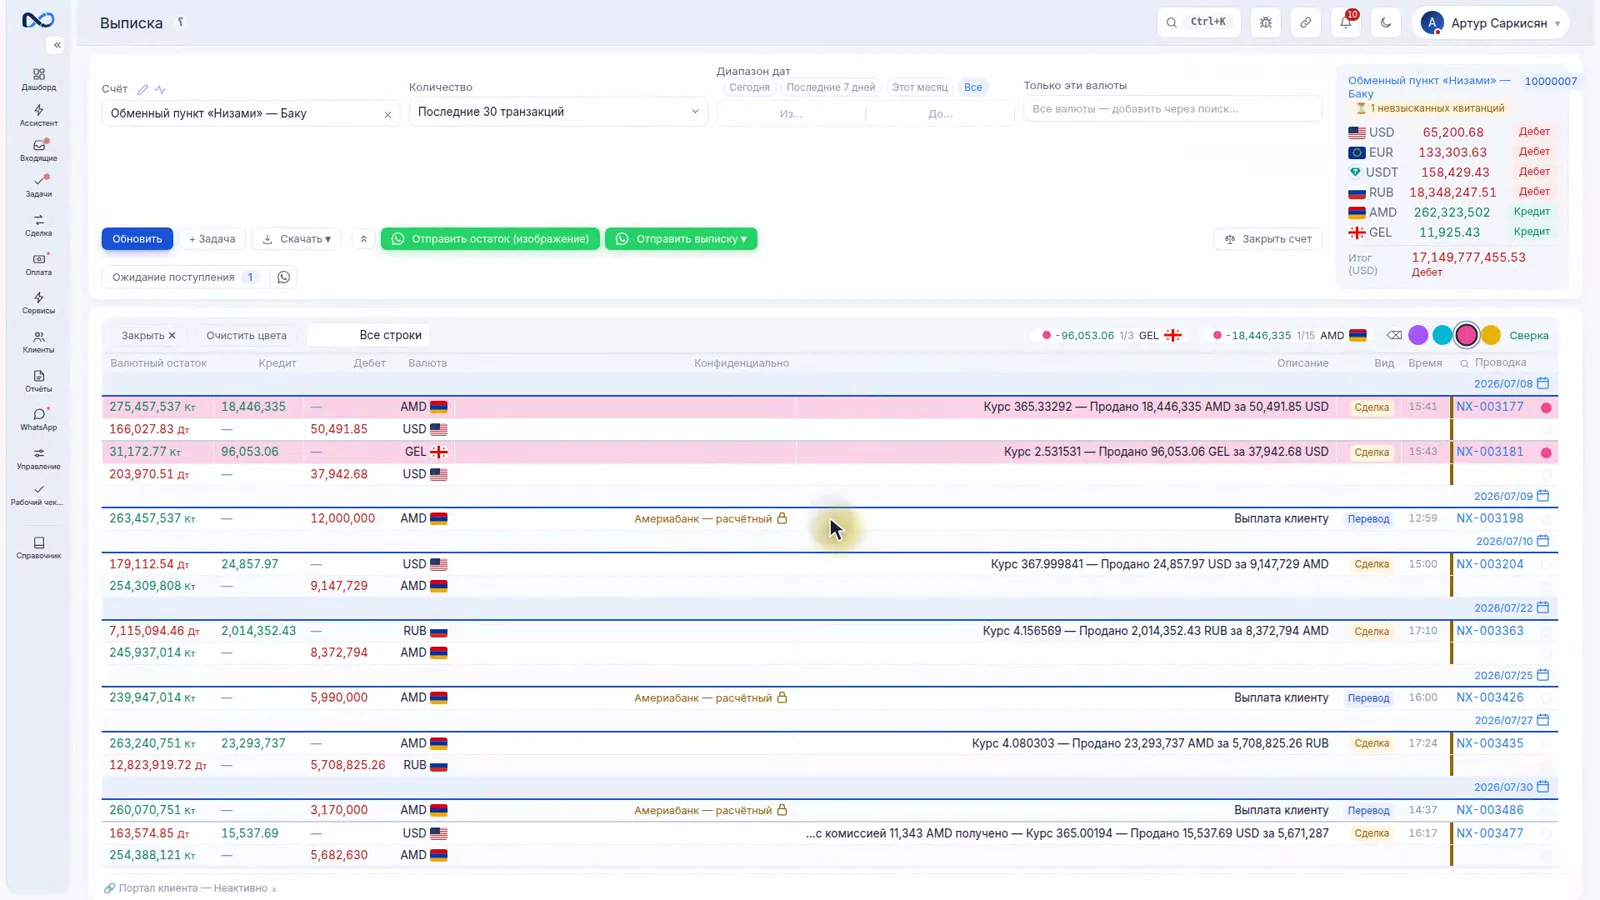
Task: Clear the selected account with the X
Action: tap(388, 115)
